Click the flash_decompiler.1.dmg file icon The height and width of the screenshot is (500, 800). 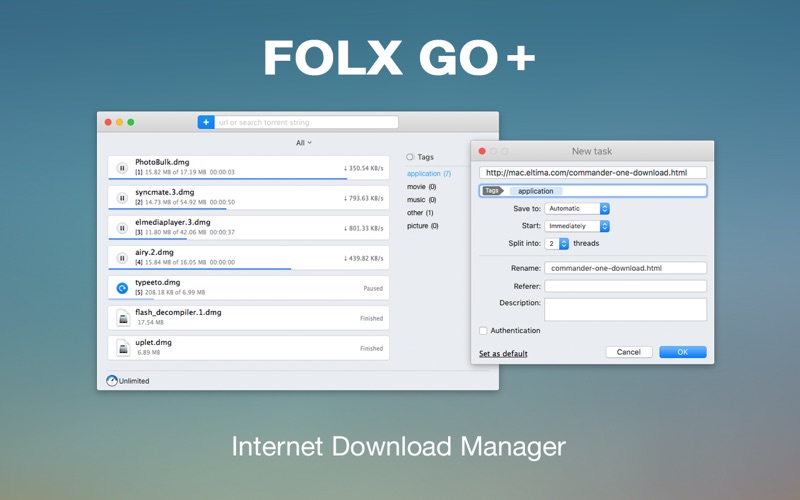coord(123,318)
